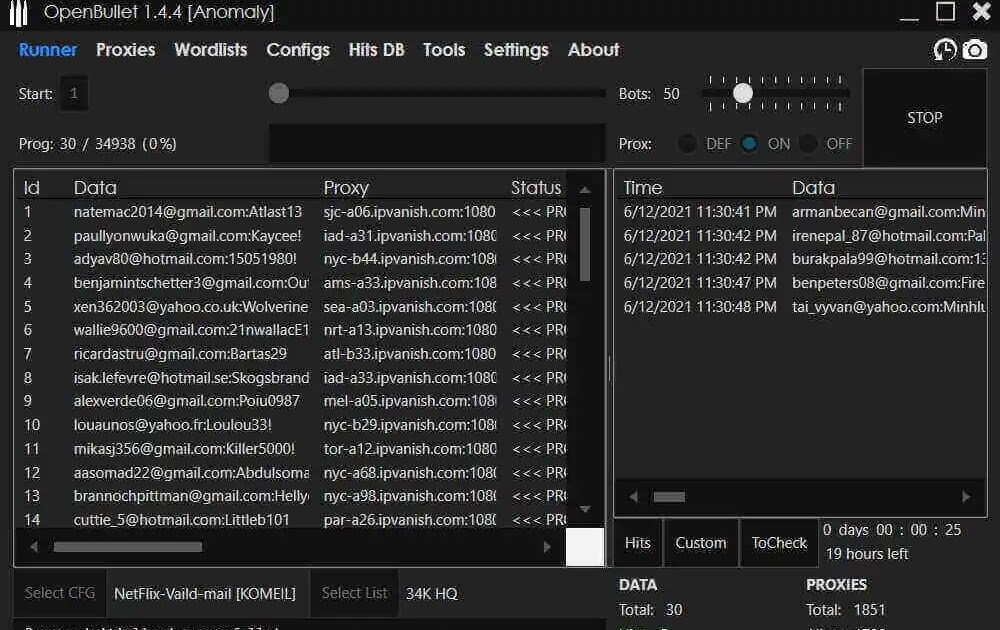The height and width of the screenshot is (630, 1000).
Task: Click the '19 hours left' estimate text
Action: pos(867,553)
